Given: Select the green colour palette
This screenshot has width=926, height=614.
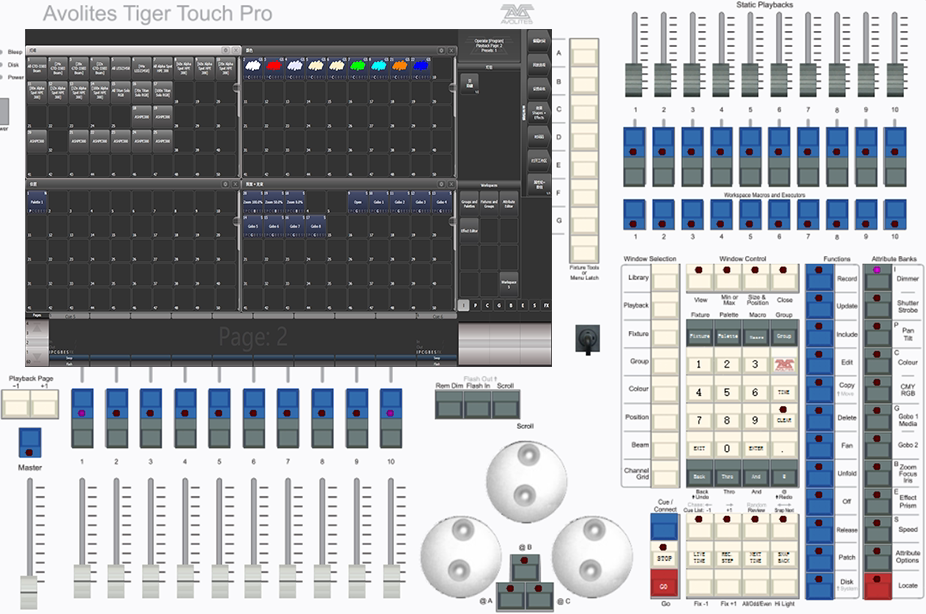Looking at the screenshot, I should (357, 68).
